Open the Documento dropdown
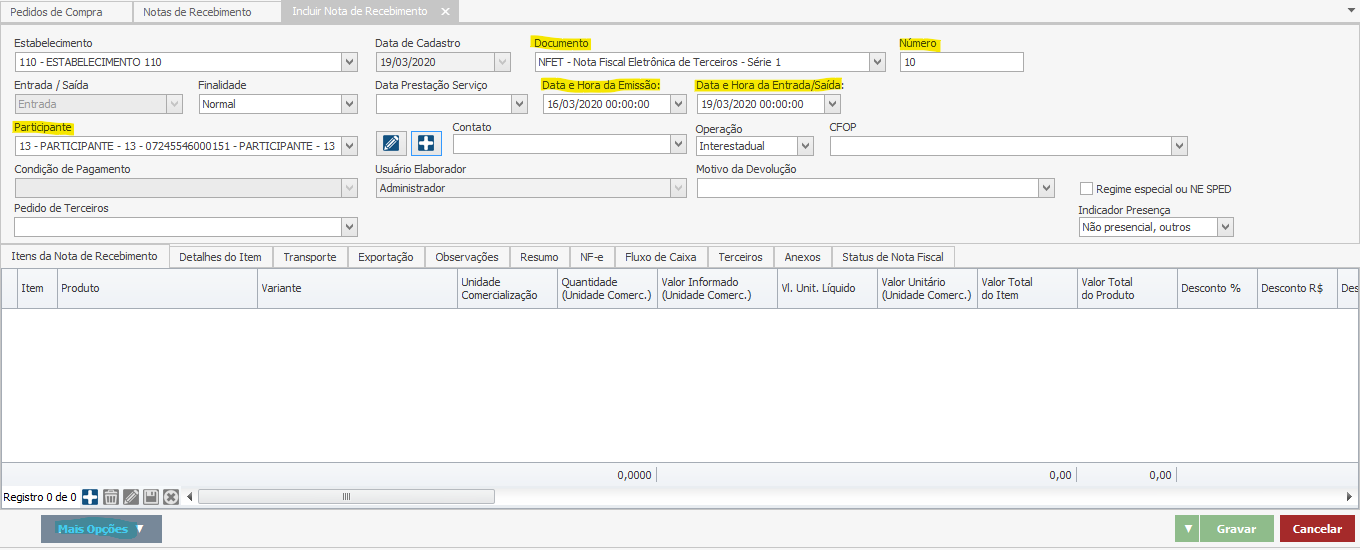 pos(877,62)
